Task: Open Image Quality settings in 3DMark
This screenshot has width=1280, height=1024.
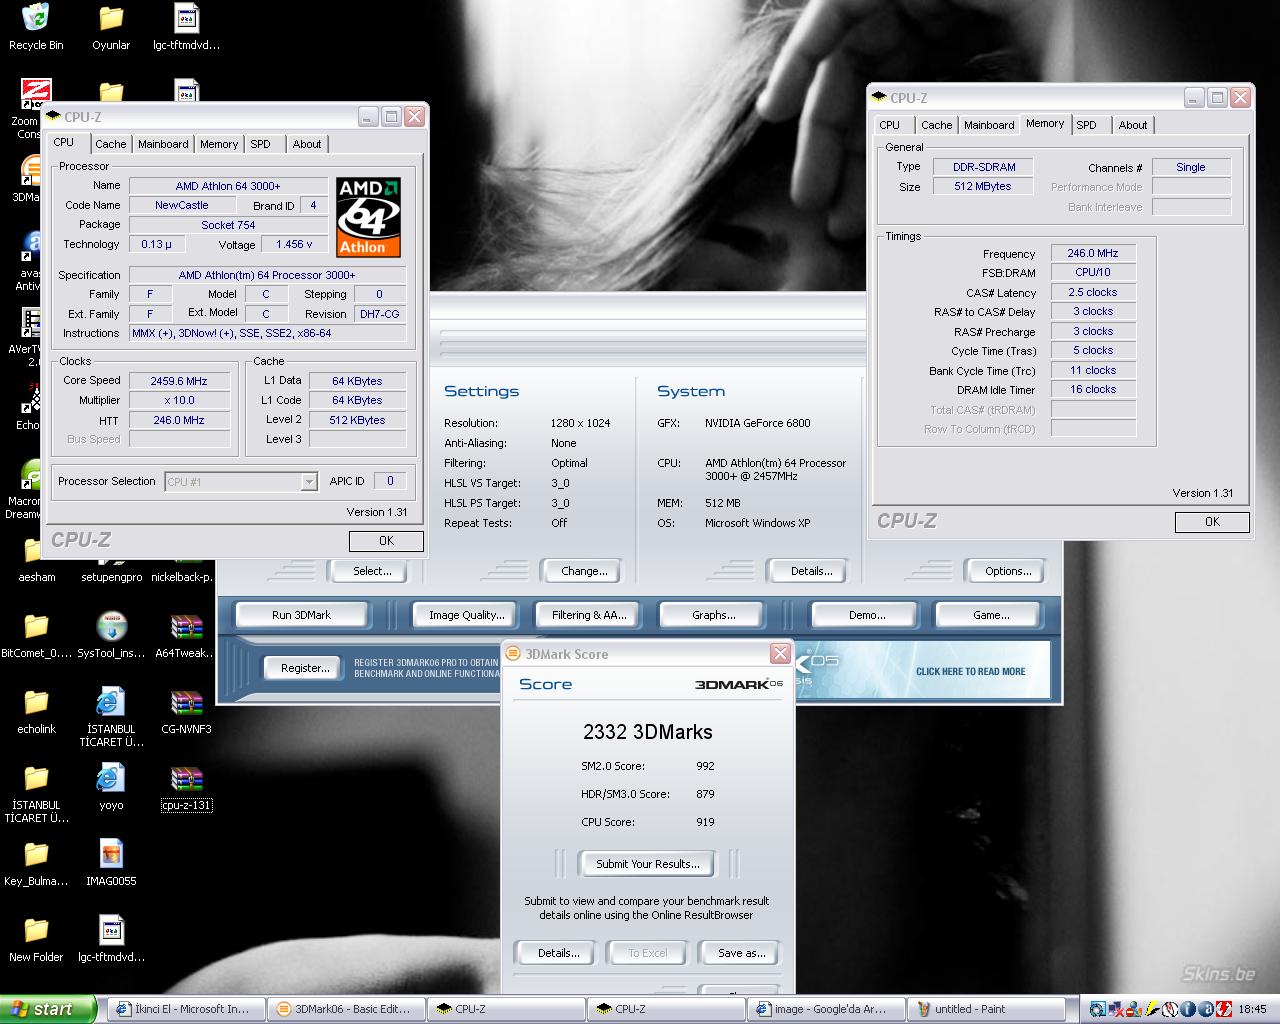Action: tap(466, 615)
